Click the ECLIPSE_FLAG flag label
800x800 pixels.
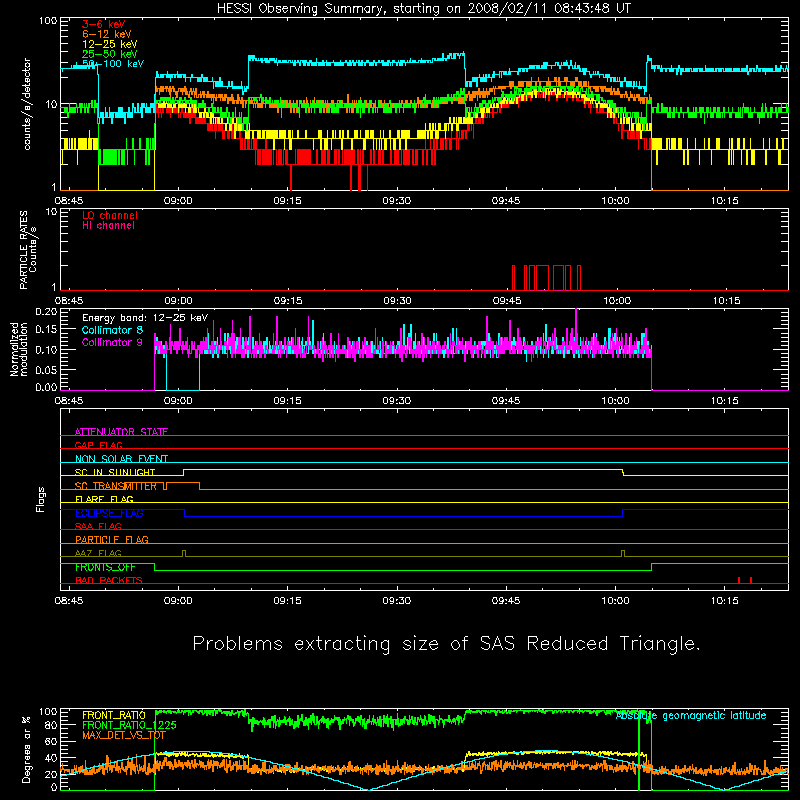[109, 513]
